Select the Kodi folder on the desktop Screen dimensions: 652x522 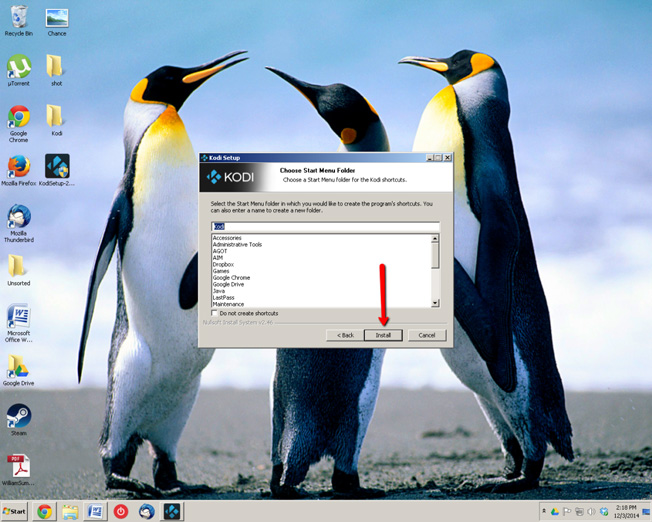[57, 121]
